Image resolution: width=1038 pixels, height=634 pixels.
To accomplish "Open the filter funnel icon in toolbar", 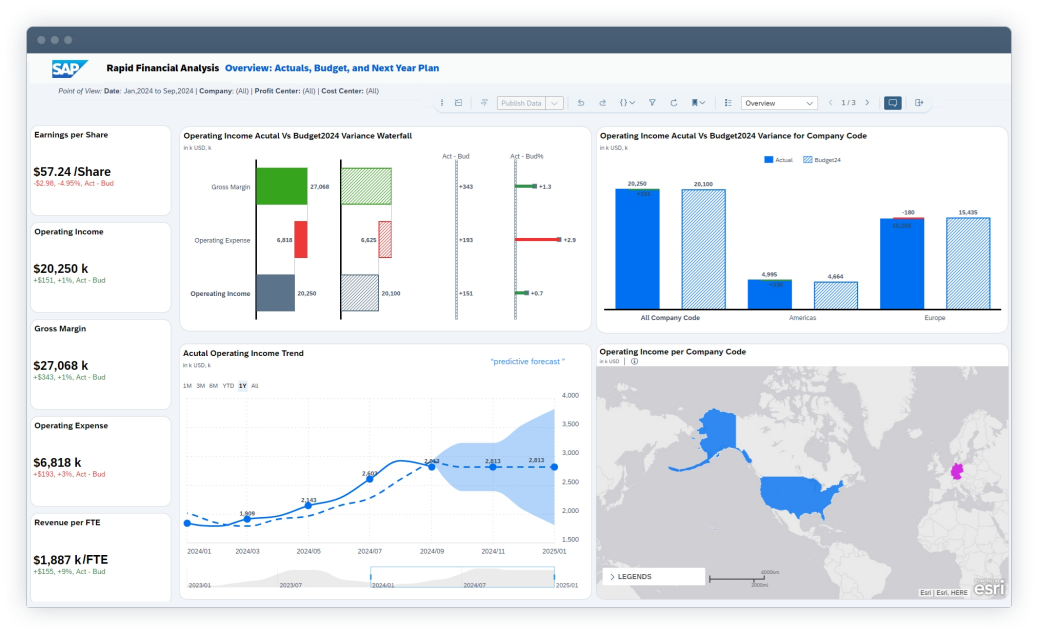I will click(651, 102).
